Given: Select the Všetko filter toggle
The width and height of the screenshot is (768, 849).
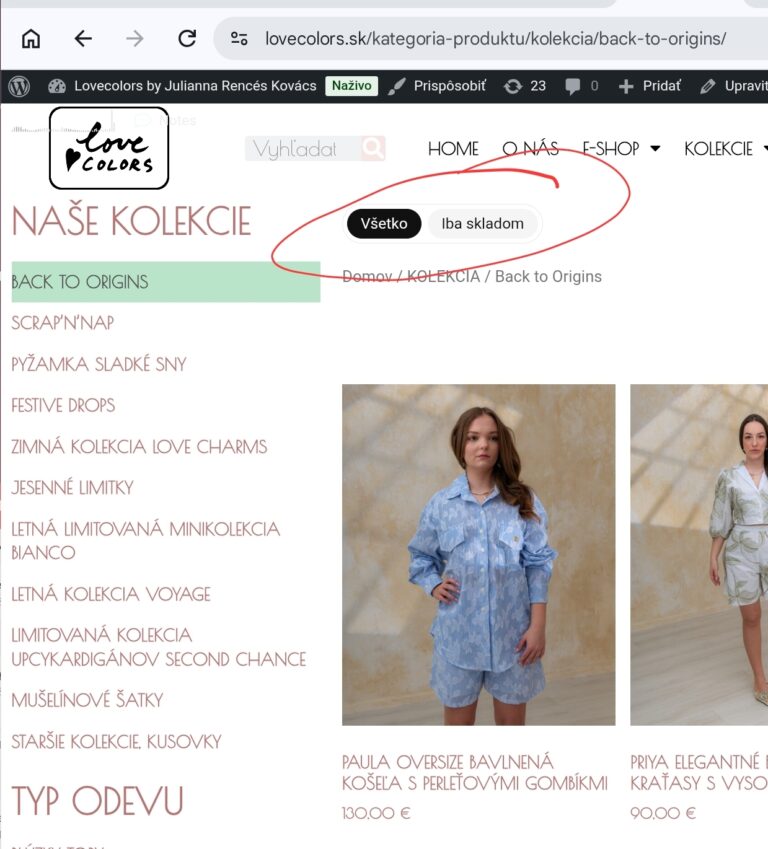Looking at the screenshot, I should 384,224.
